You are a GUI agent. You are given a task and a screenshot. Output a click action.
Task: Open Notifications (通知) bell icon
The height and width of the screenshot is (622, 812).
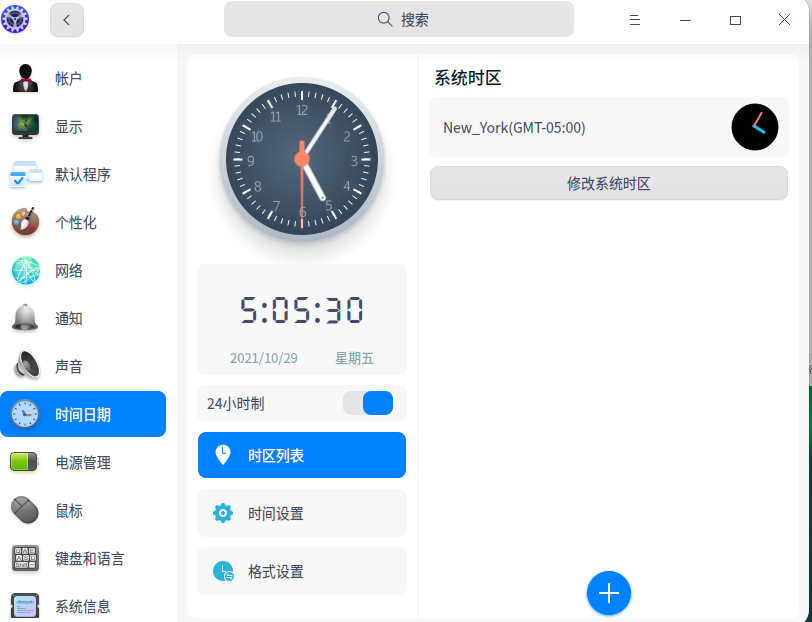(25, 318)
